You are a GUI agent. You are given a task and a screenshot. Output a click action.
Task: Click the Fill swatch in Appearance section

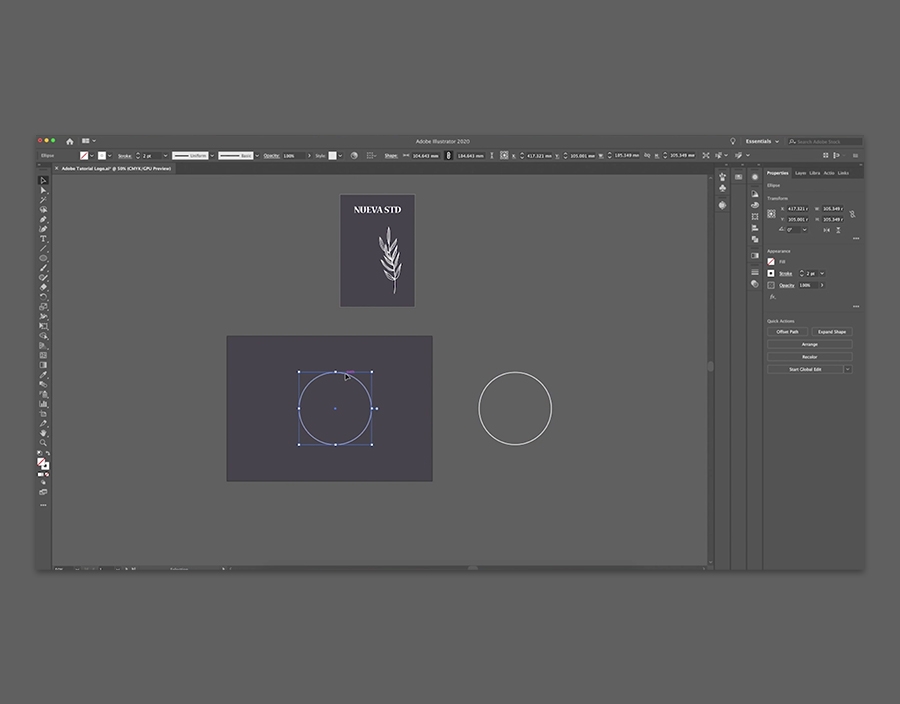[771, 262]
